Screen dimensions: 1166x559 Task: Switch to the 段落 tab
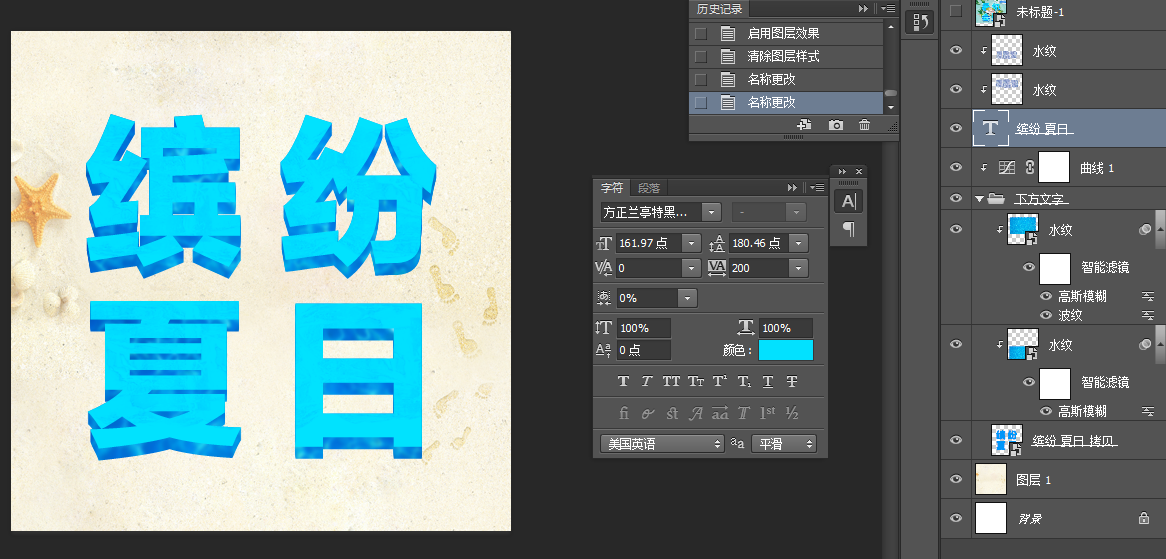coord(649,188)
